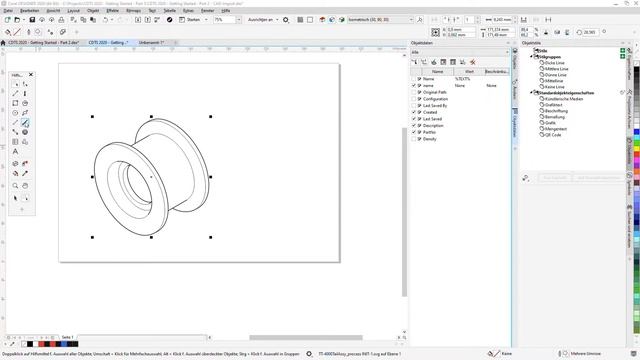Open the Datei menu
The image size is (640, 360).
pos(8,11)
